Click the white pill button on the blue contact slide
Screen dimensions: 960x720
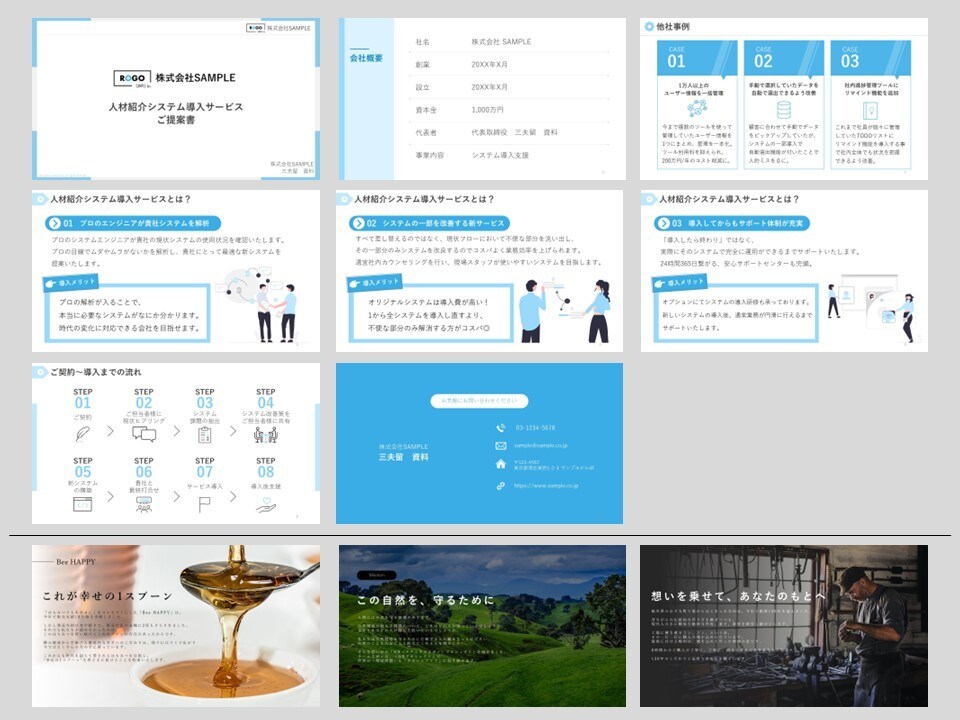(479, 400)
